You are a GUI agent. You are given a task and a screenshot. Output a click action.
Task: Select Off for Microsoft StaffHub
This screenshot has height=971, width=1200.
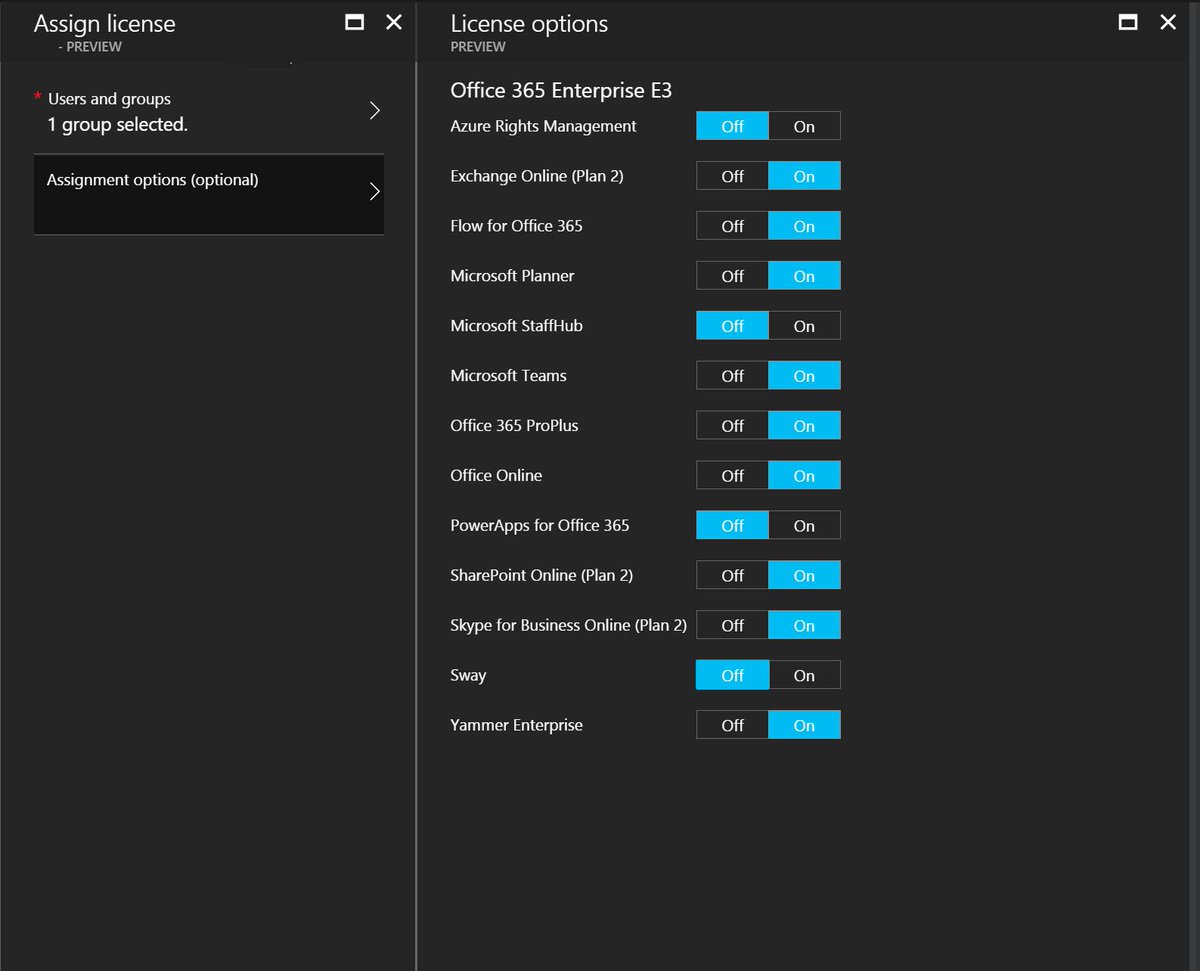732,326
